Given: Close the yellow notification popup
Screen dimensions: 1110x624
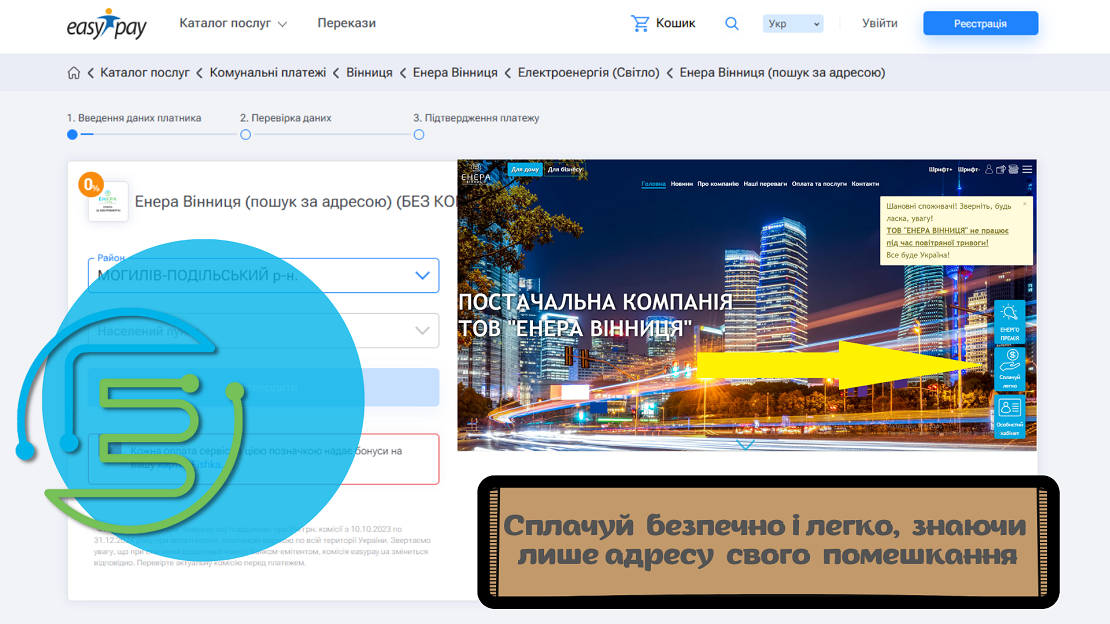Looking at the screenshot, I should coord(1024,204).
